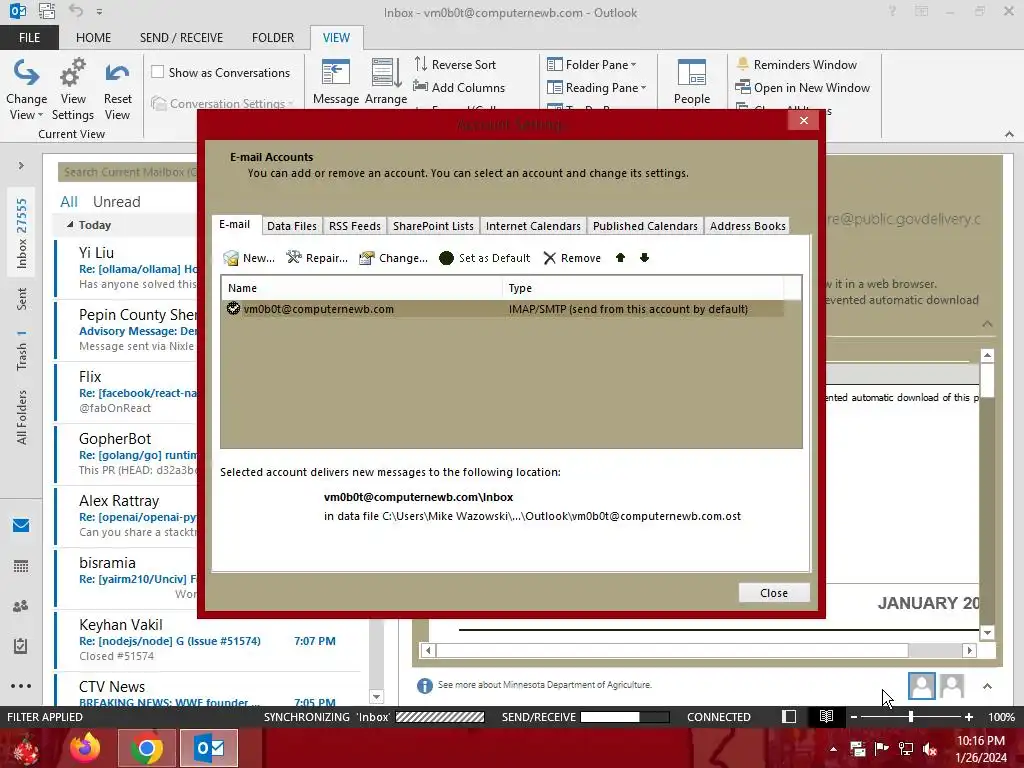
Task: Select the Inbox 27555 folder
Action: point(22,233)
